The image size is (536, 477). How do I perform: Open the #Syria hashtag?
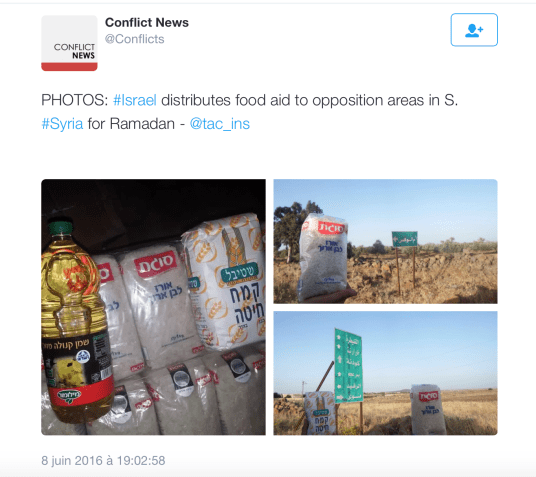pos(62,124)
